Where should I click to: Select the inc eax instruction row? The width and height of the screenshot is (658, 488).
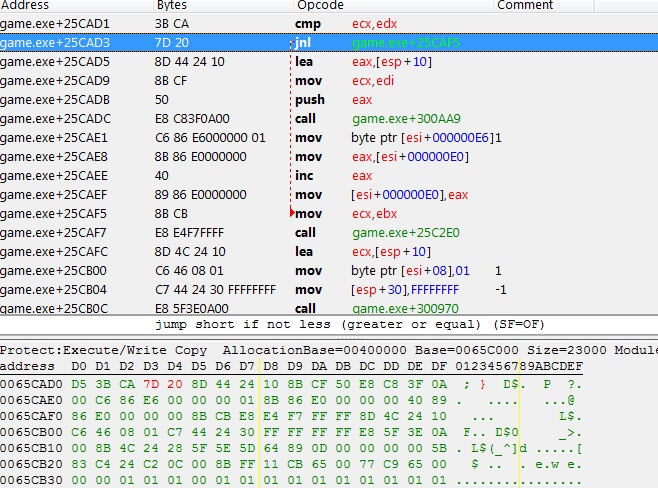click(x=329, y=175)
